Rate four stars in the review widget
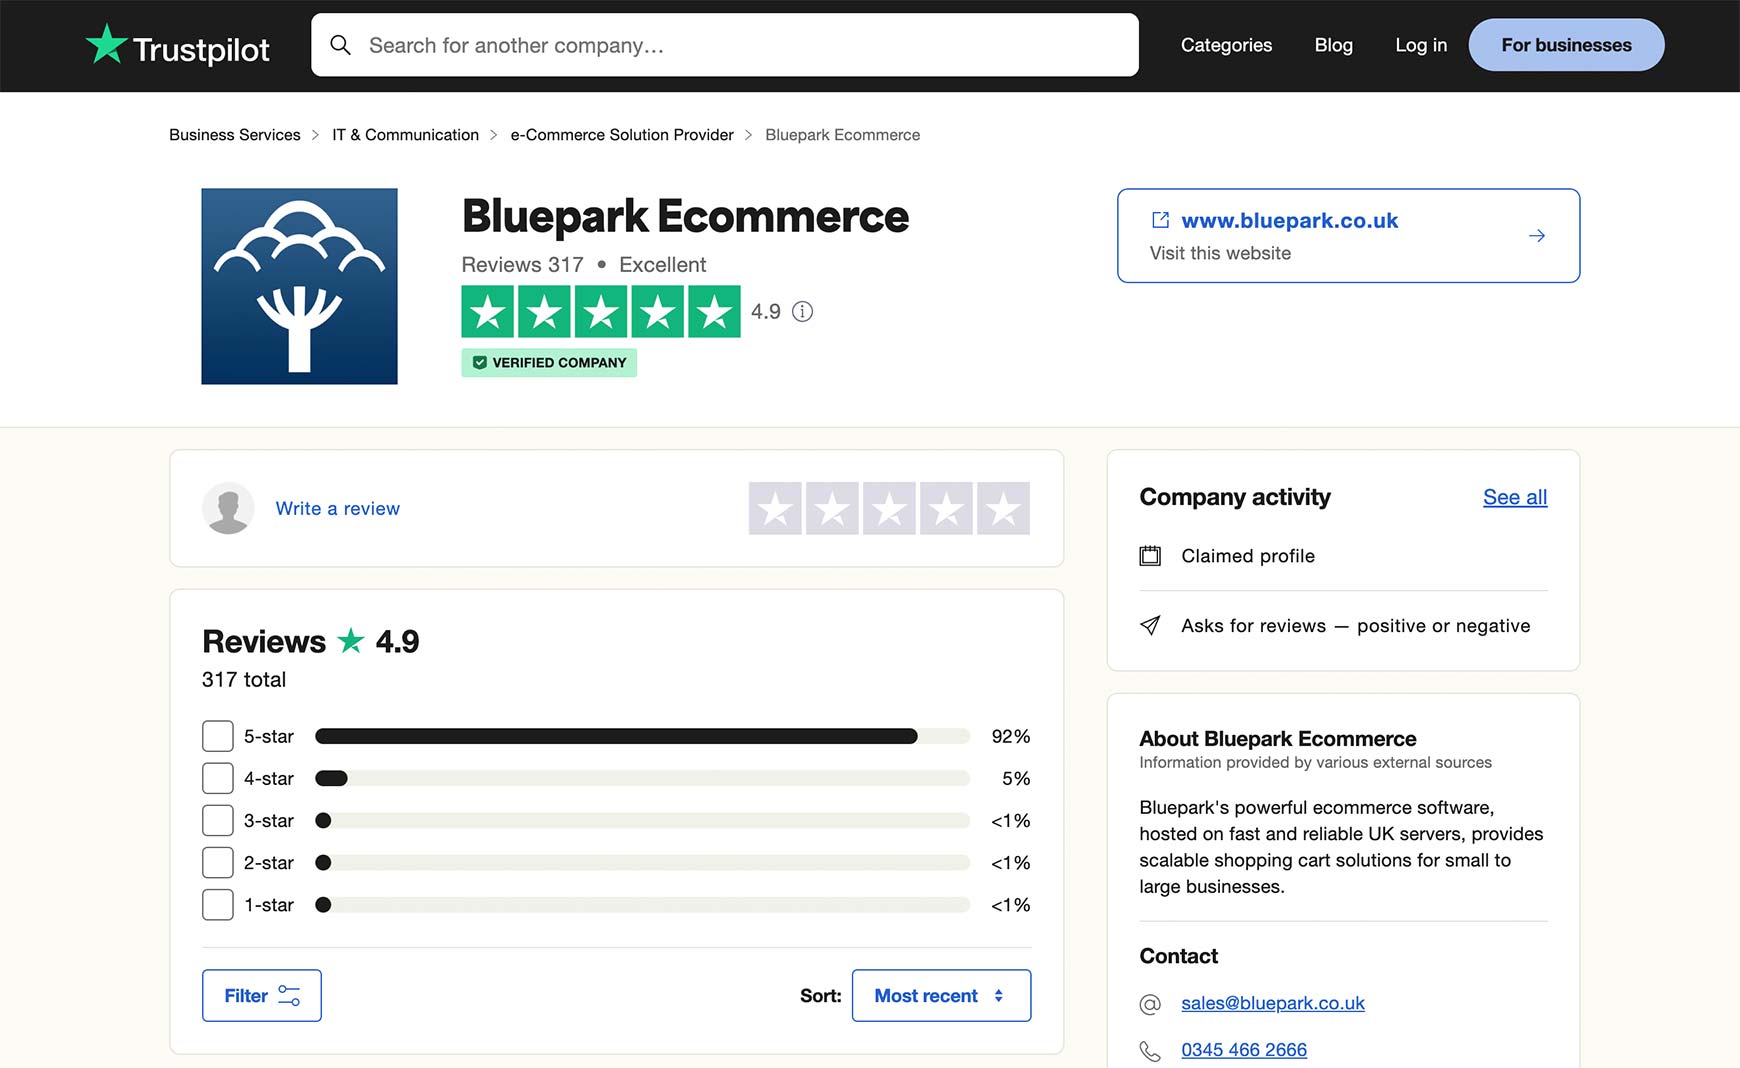This screenshot has width=1740, height=1068. coord(946,508)
